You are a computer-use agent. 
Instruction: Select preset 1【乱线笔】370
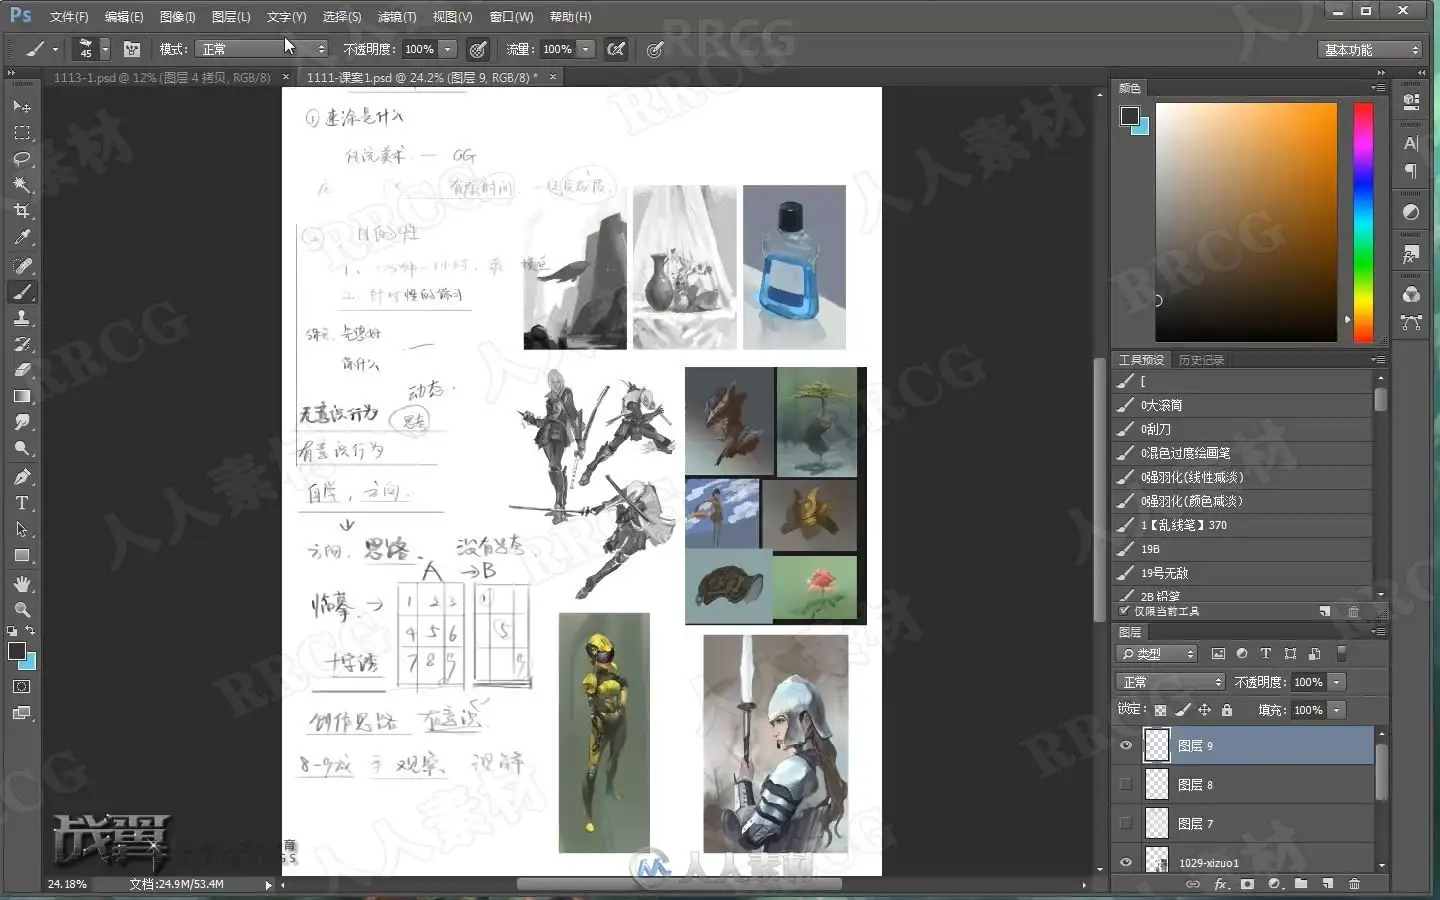tap(1244, 525)
